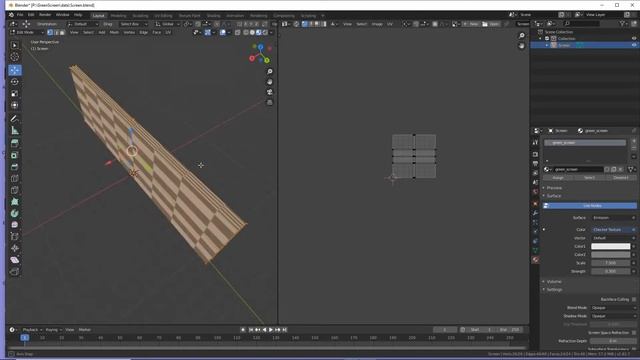Open the Modifier properties wrench tab

[535, 213]
